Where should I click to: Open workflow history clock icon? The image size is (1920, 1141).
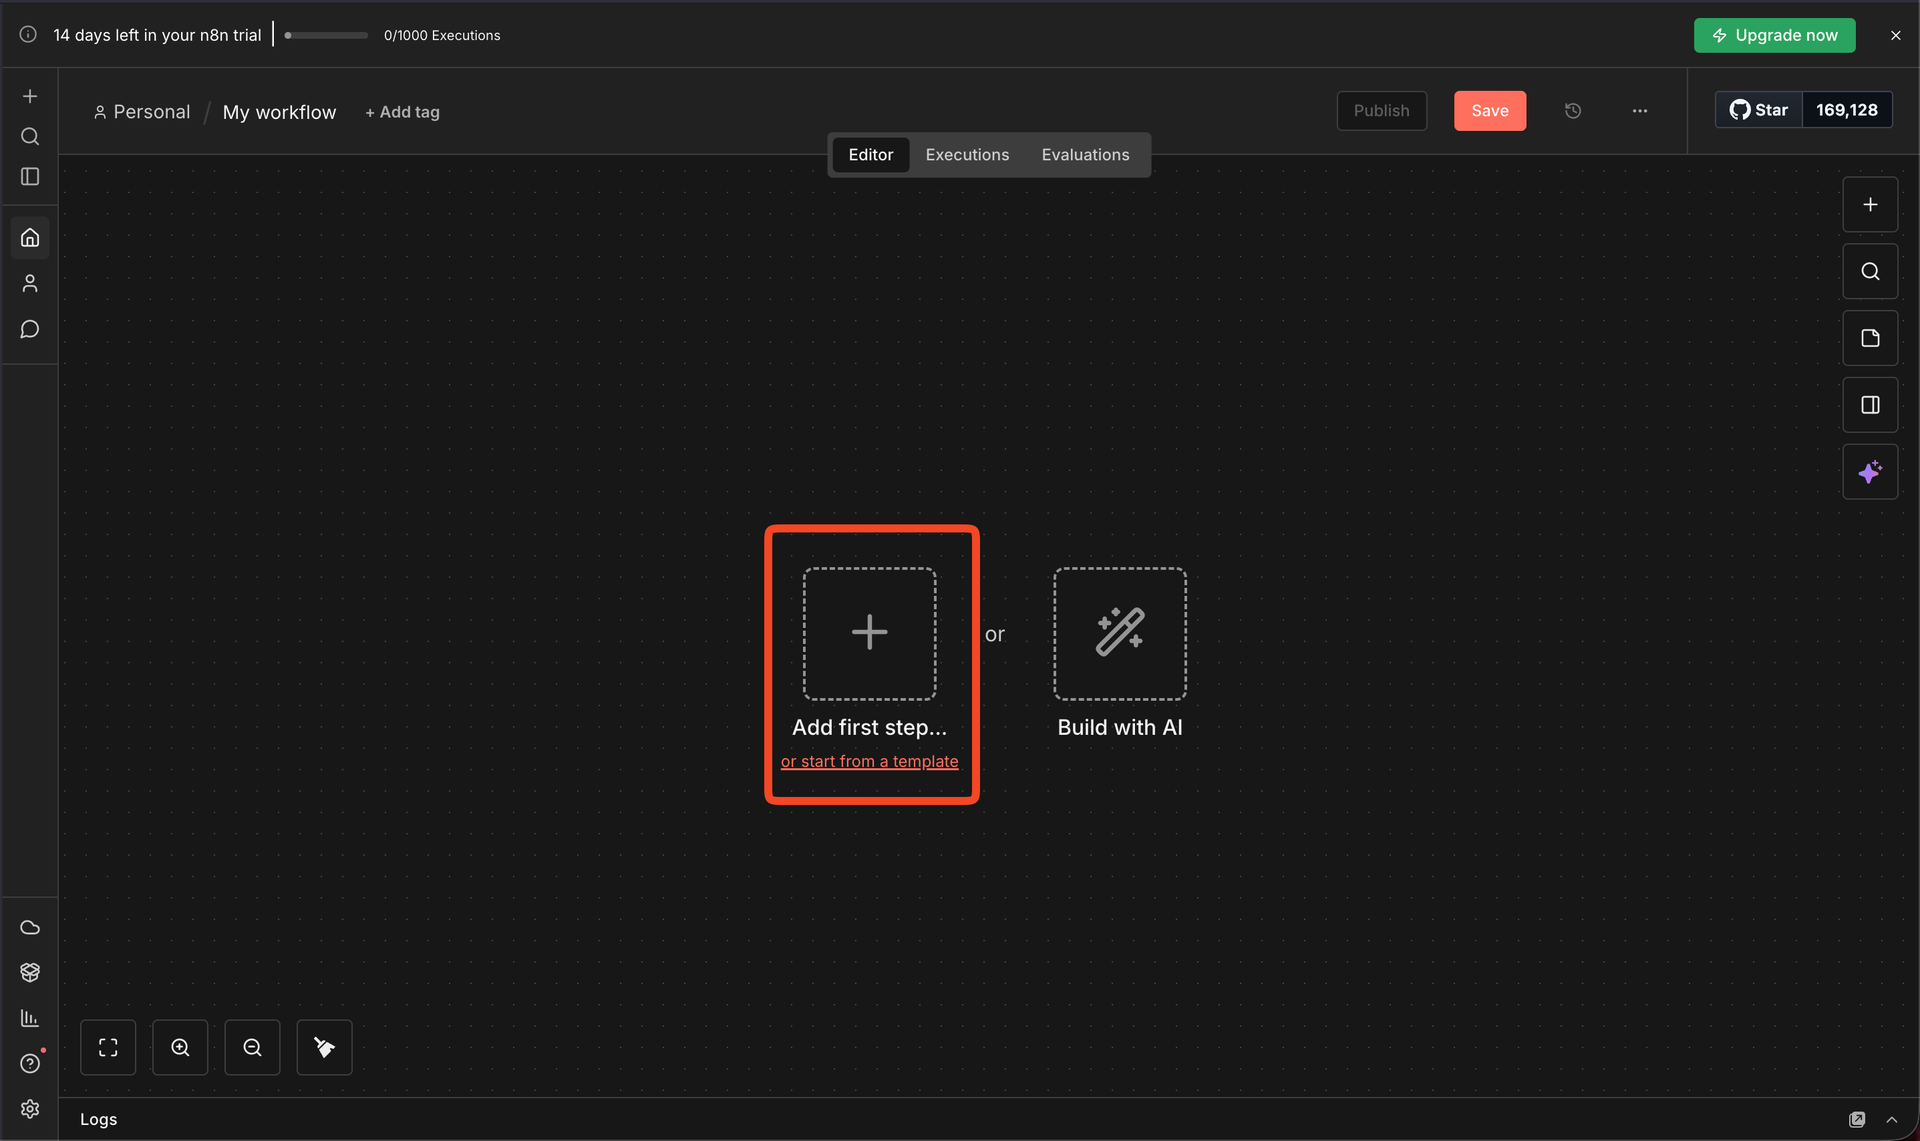(1572, 111)
